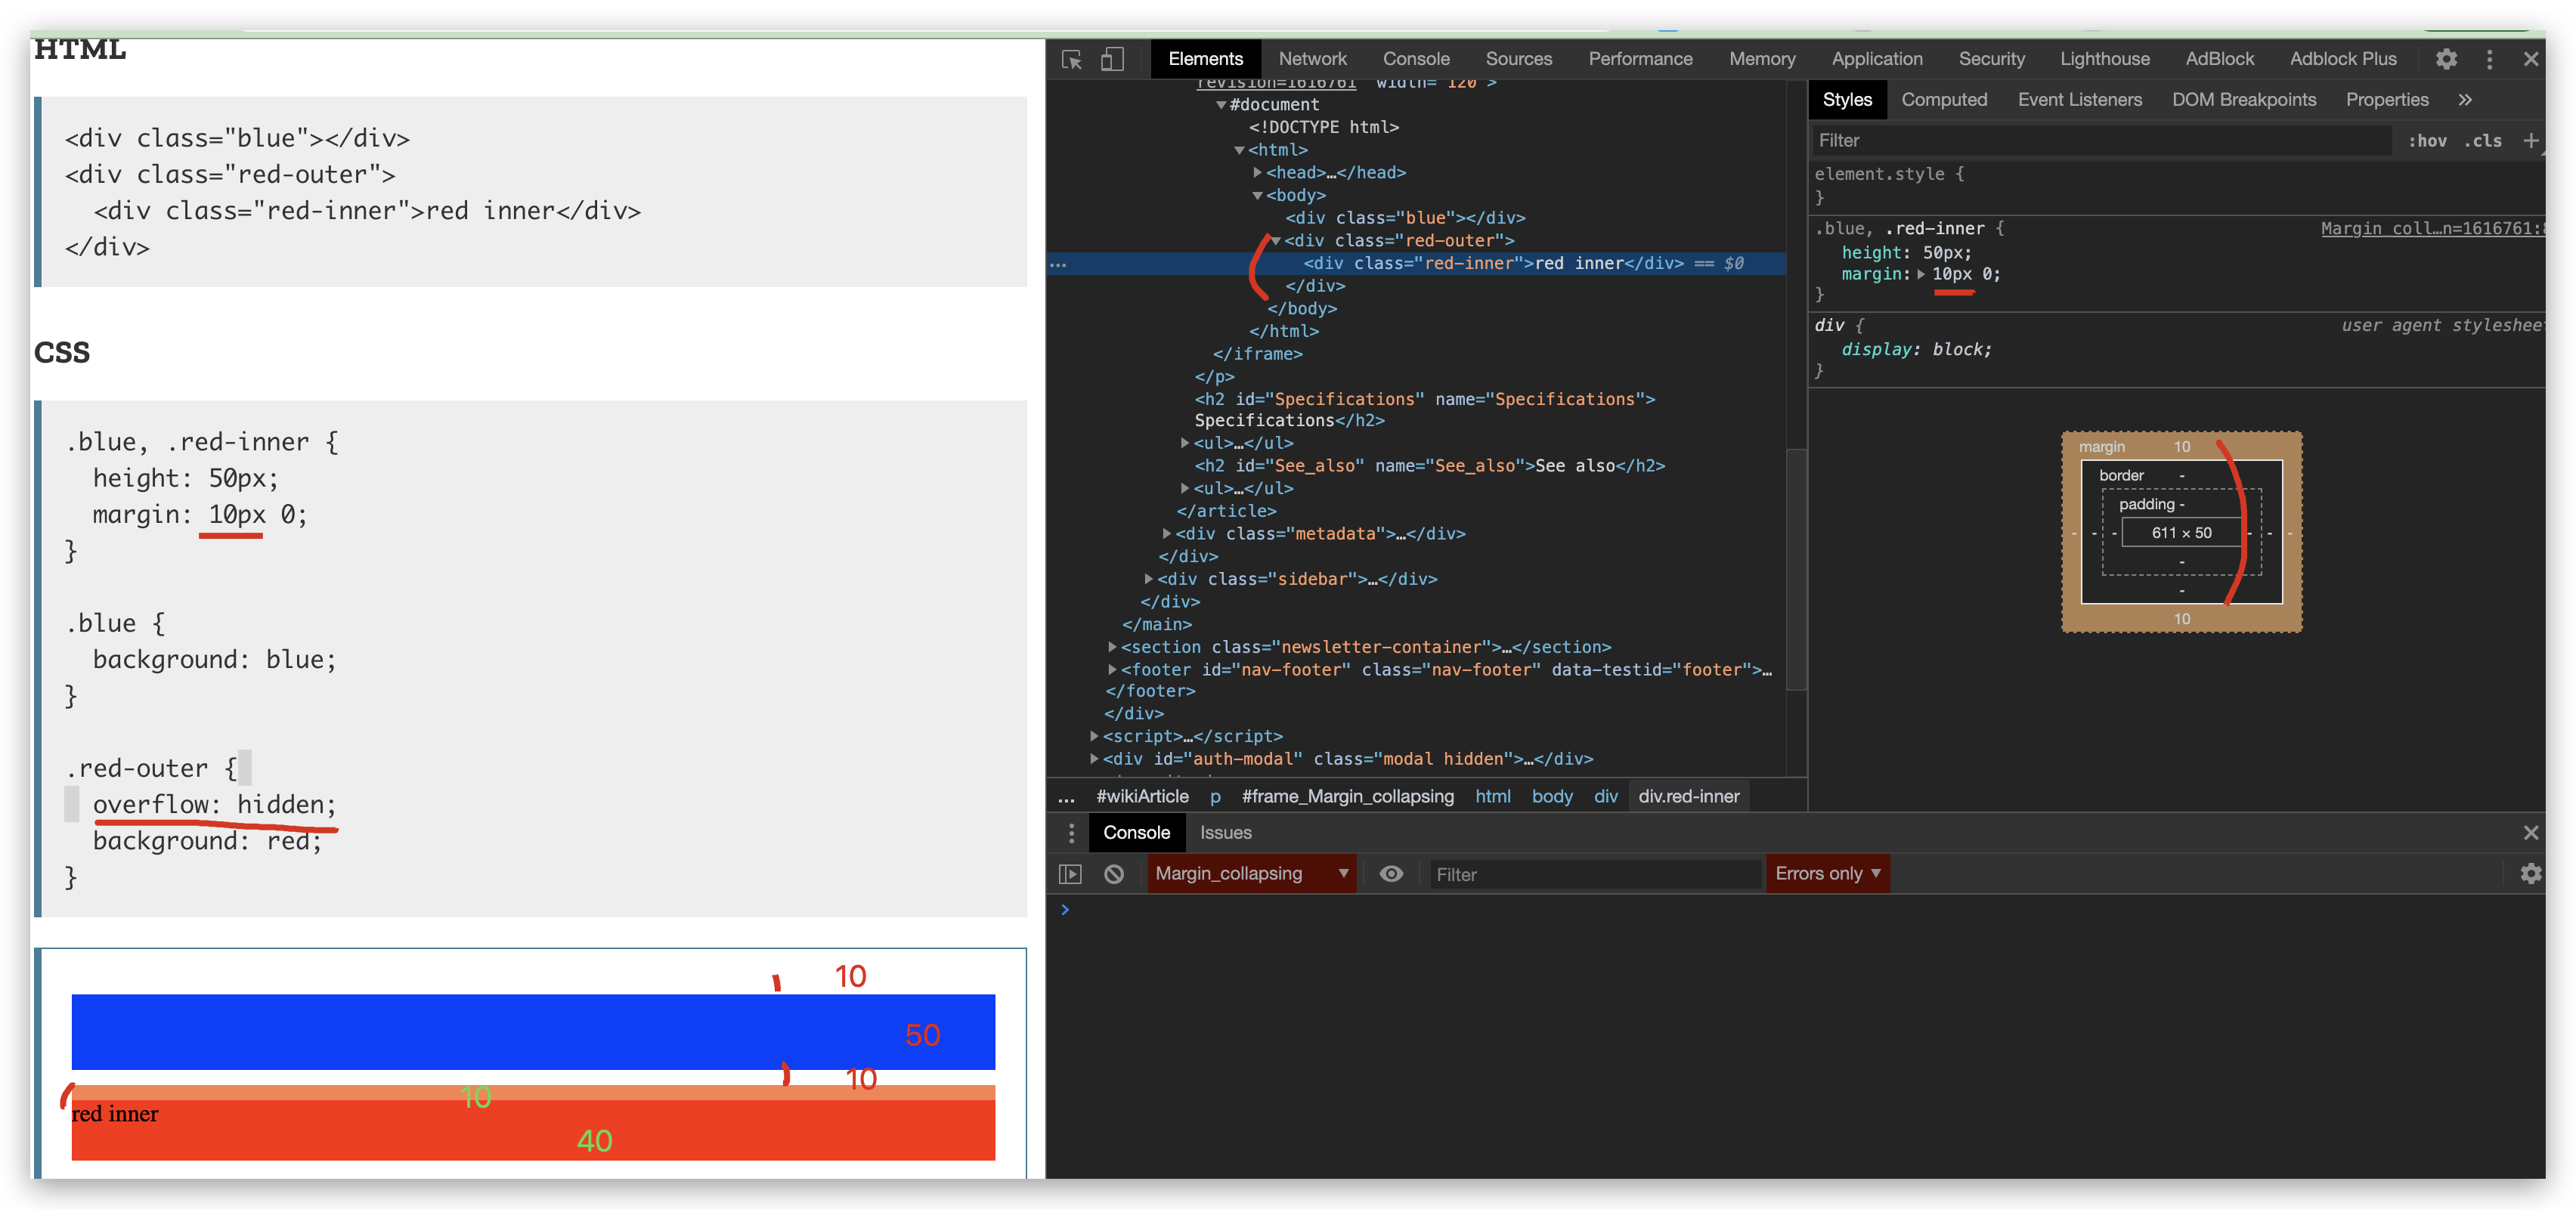Image resolution: width=2576 pixels, height=1209 pixels.
Task: Open the console drawer three-dot menu
Action: [x=1071, y=833]
